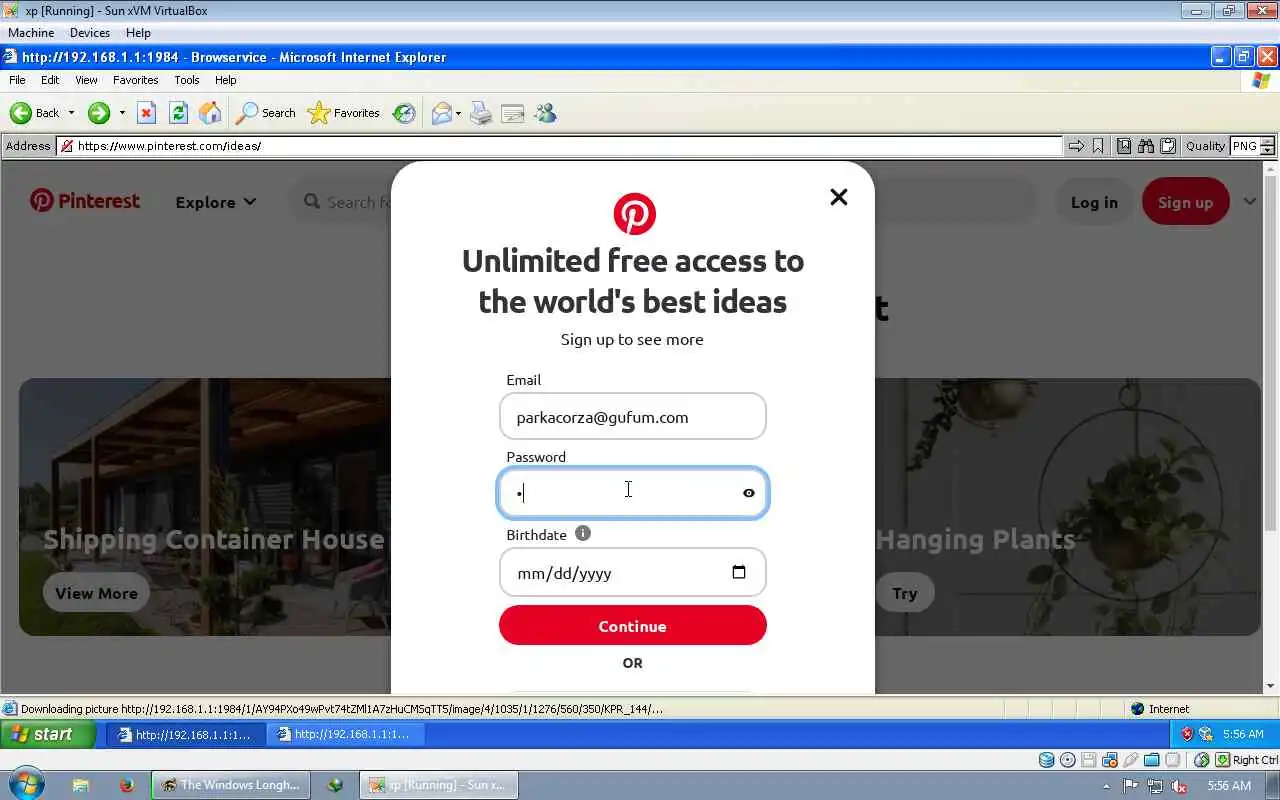
Task: Go to the IE Home page icon
Action: tap(210, 113)
